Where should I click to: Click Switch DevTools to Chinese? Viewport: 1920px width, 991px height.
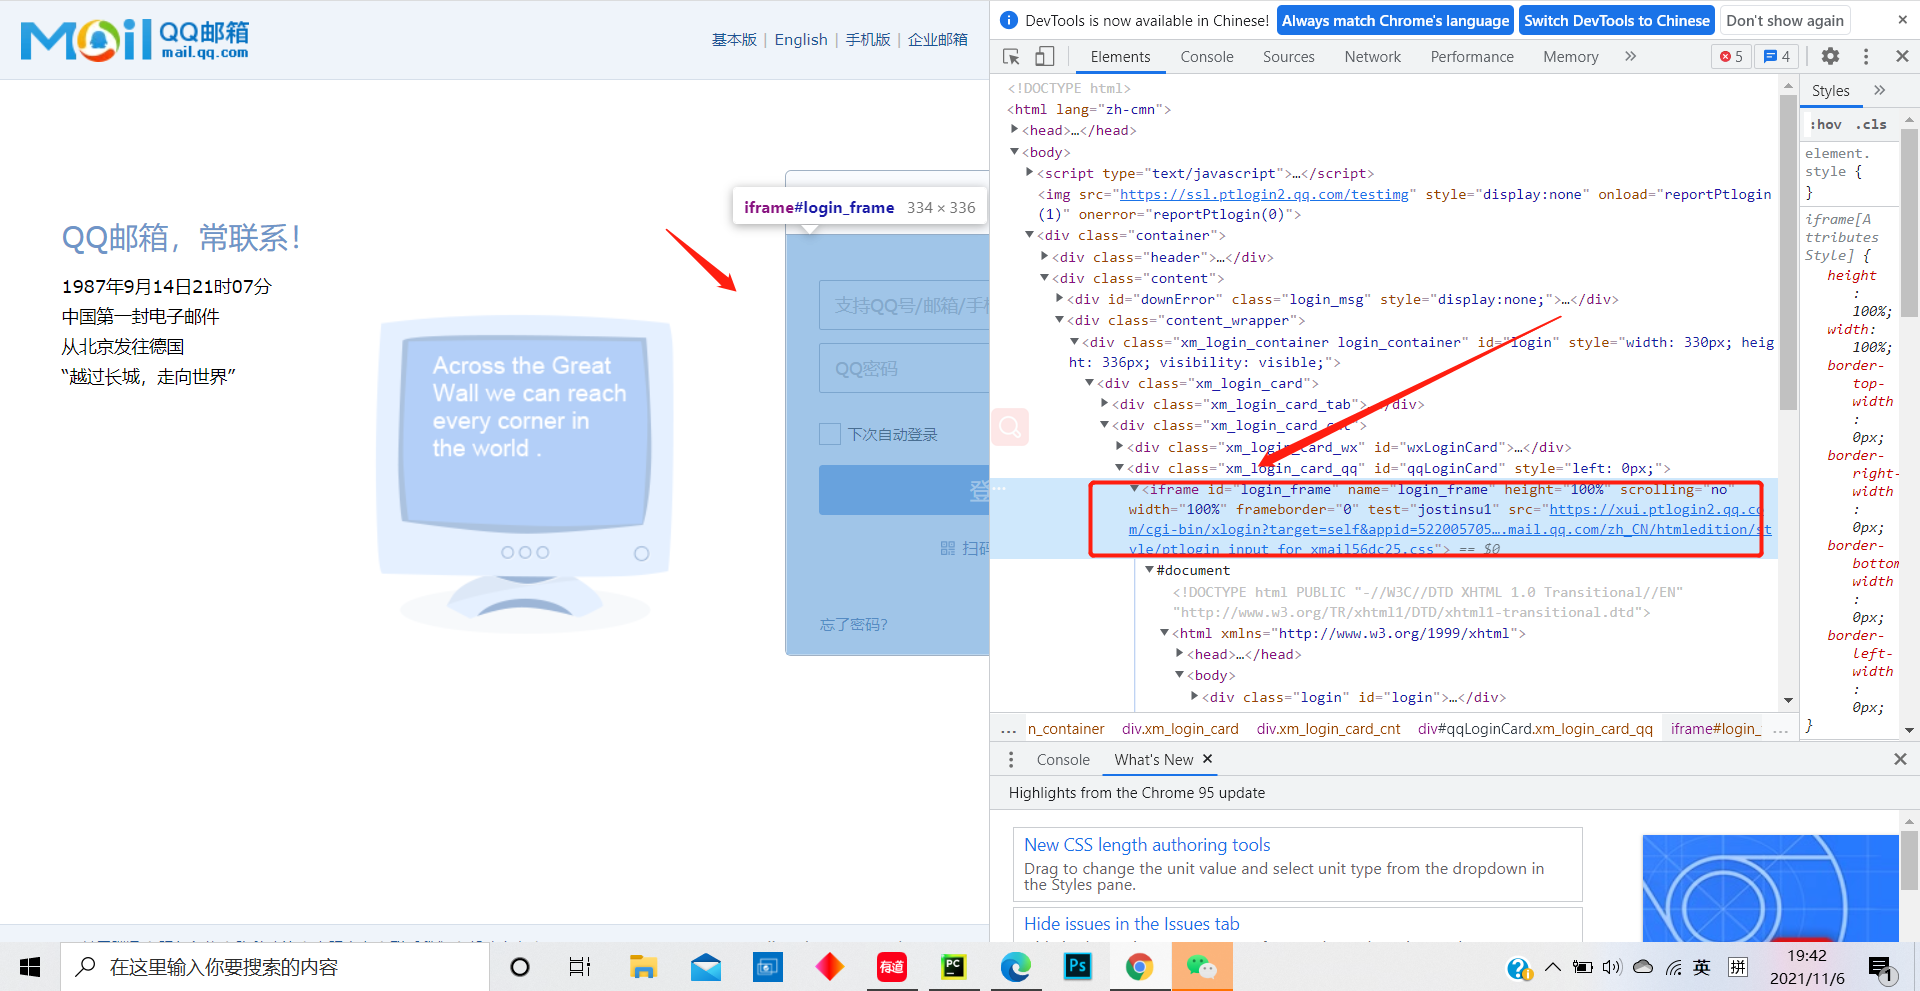click(x=1617, y=20)
